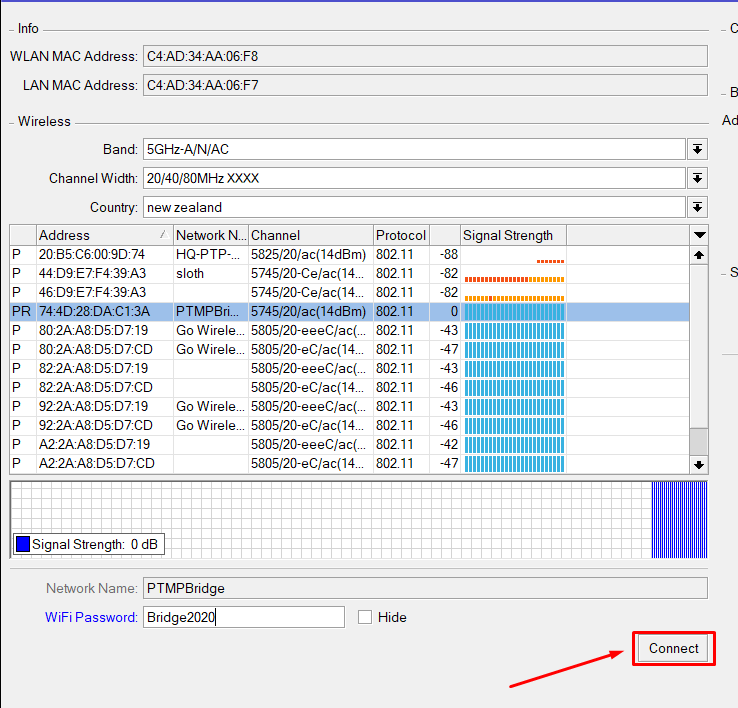Toggle the Hide password checkbox
This screenshot has width=738, height=708.
[366, 617]
